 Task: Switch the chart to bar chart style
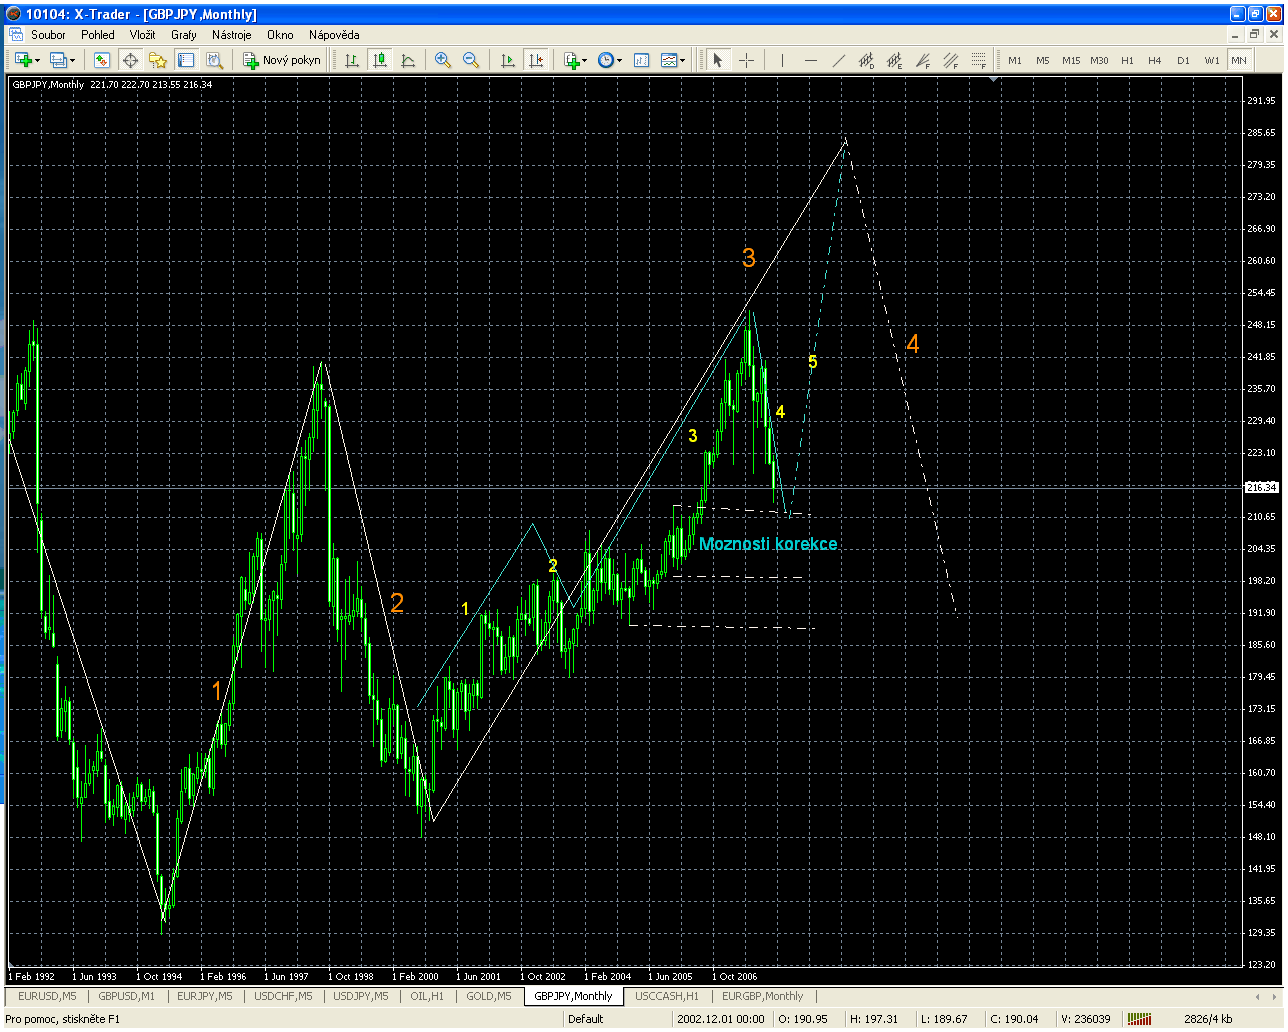352,60
